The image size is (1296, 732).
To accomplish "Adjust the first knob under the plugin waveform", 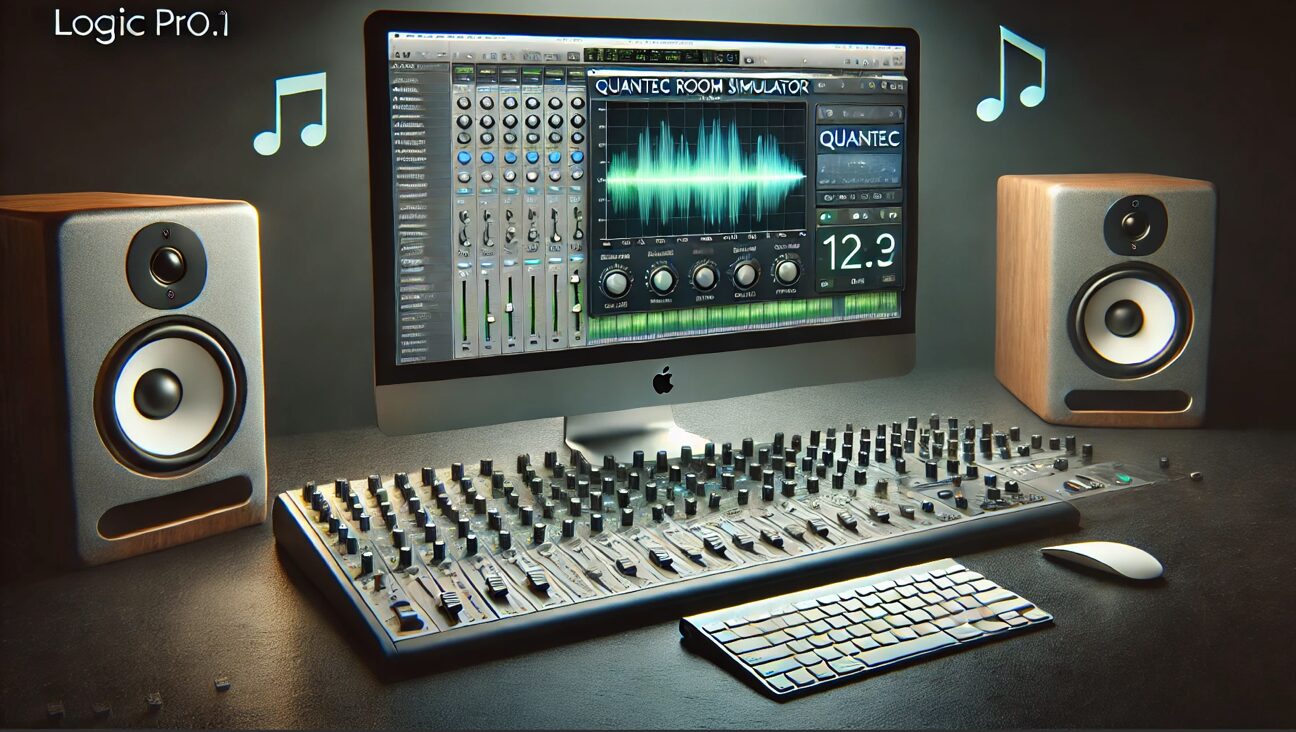I will (616, 283).
